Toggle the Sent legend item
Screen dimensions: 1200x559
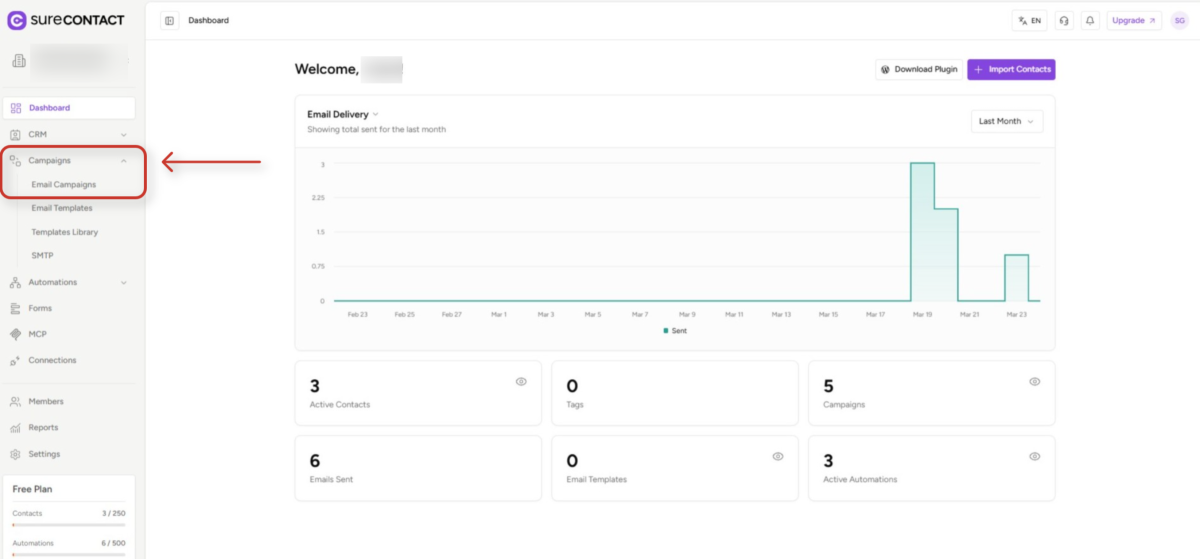point(675,330)
